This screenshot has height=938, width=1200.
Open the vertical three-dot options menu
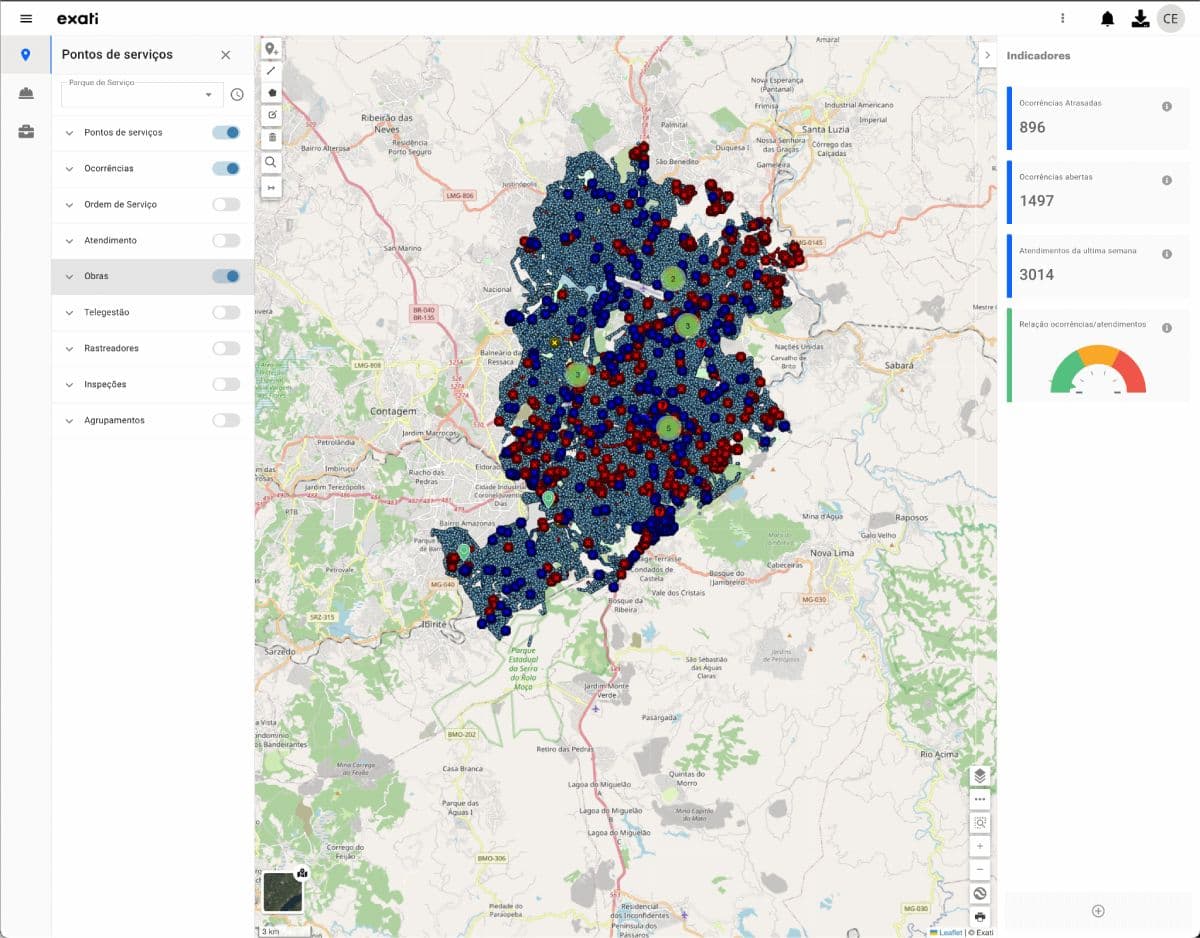click(1062, 19)
